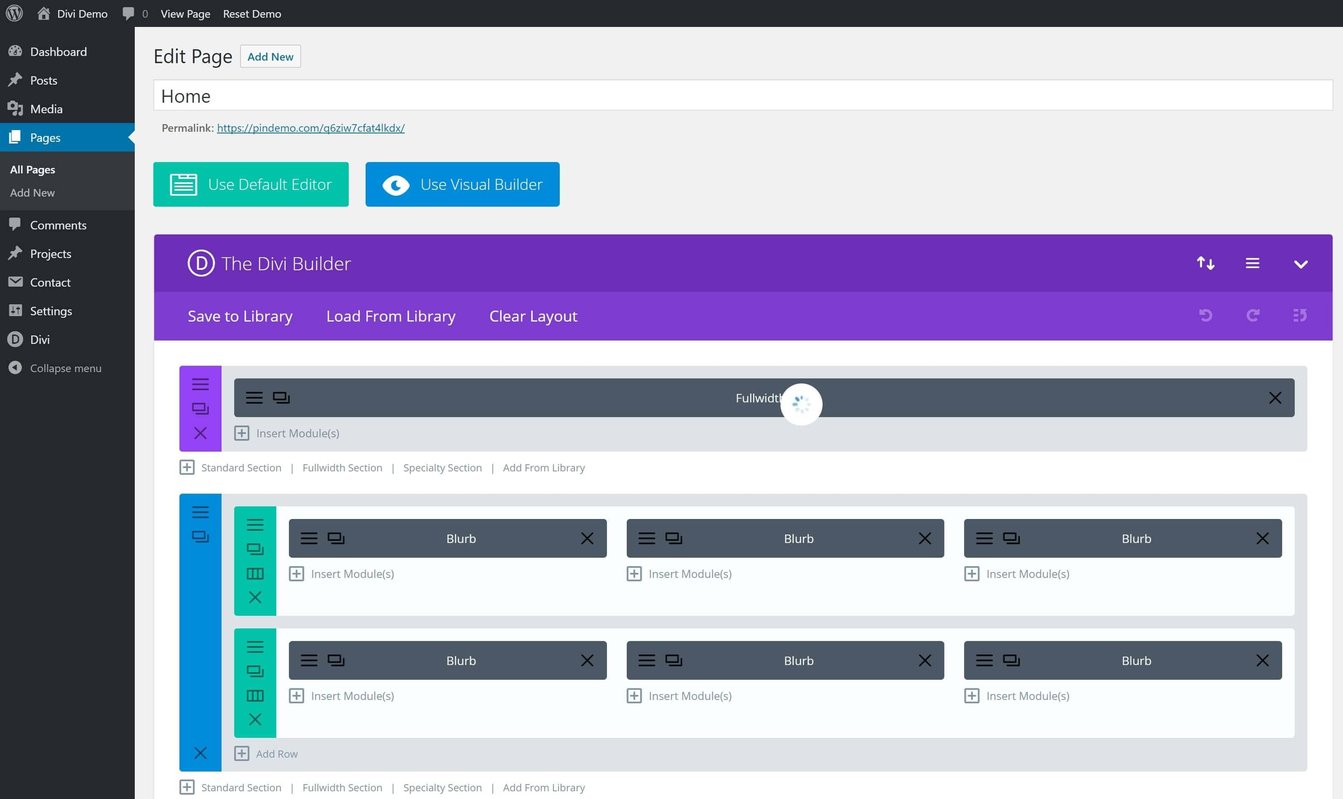1343x799 pixels.
Task: Open Divi Demo home link
Action: pos(72,14)
